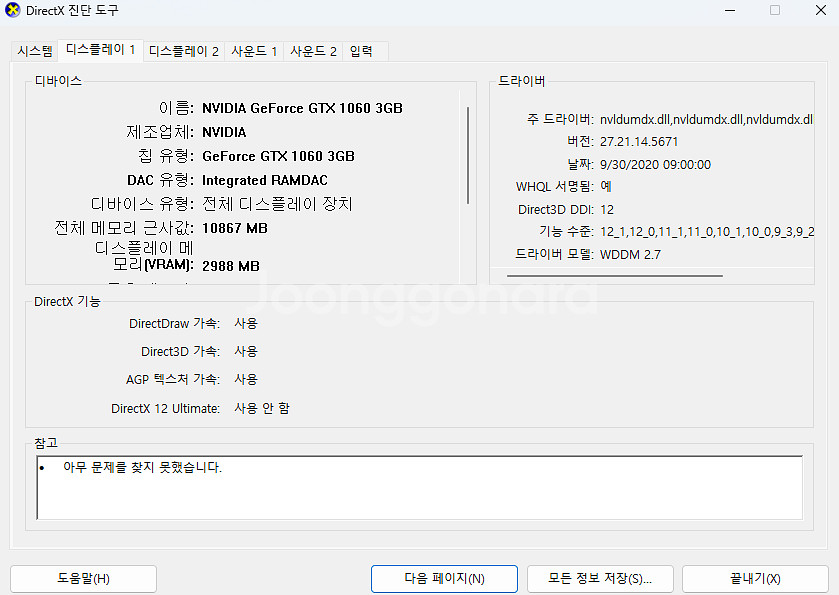Click the driver date 9/30/2020 09:00:00

coord(655,164)
